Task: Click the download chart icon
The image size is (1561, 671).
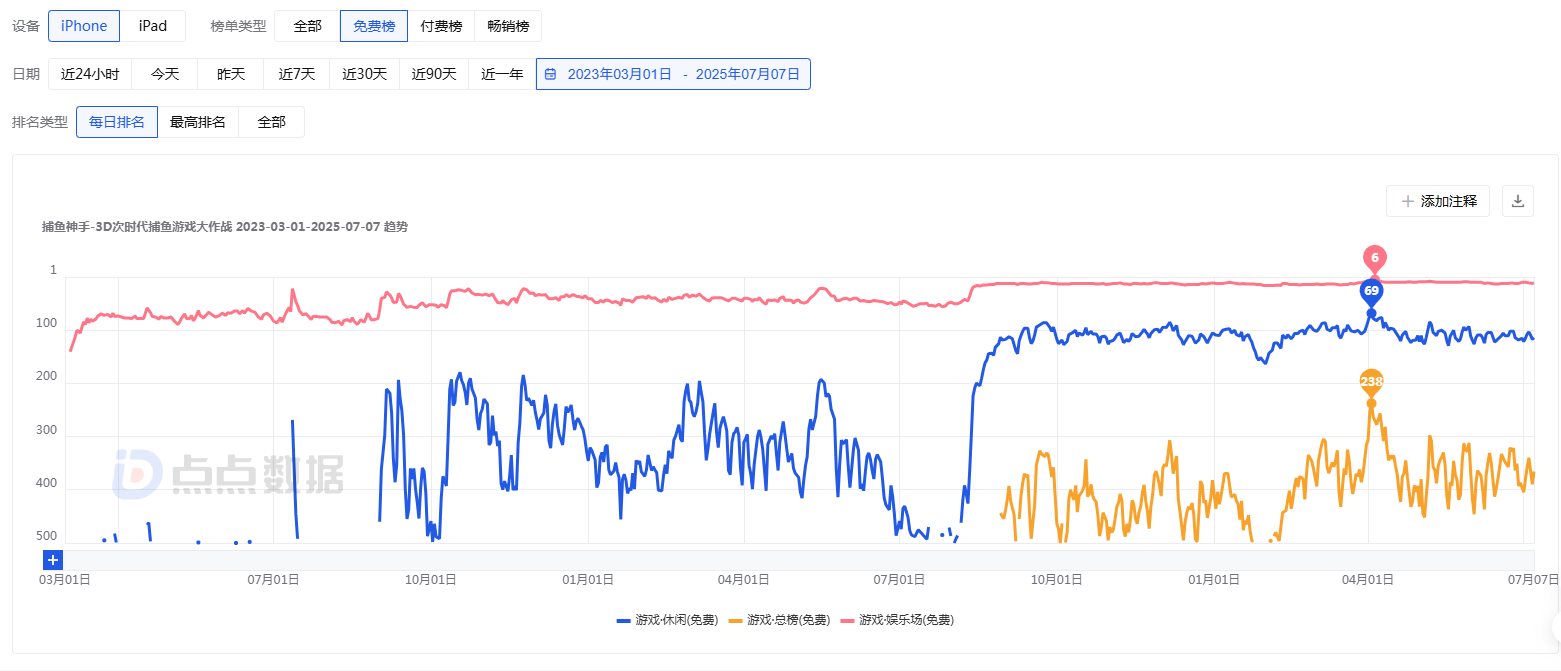Action: pos(1517,201)
